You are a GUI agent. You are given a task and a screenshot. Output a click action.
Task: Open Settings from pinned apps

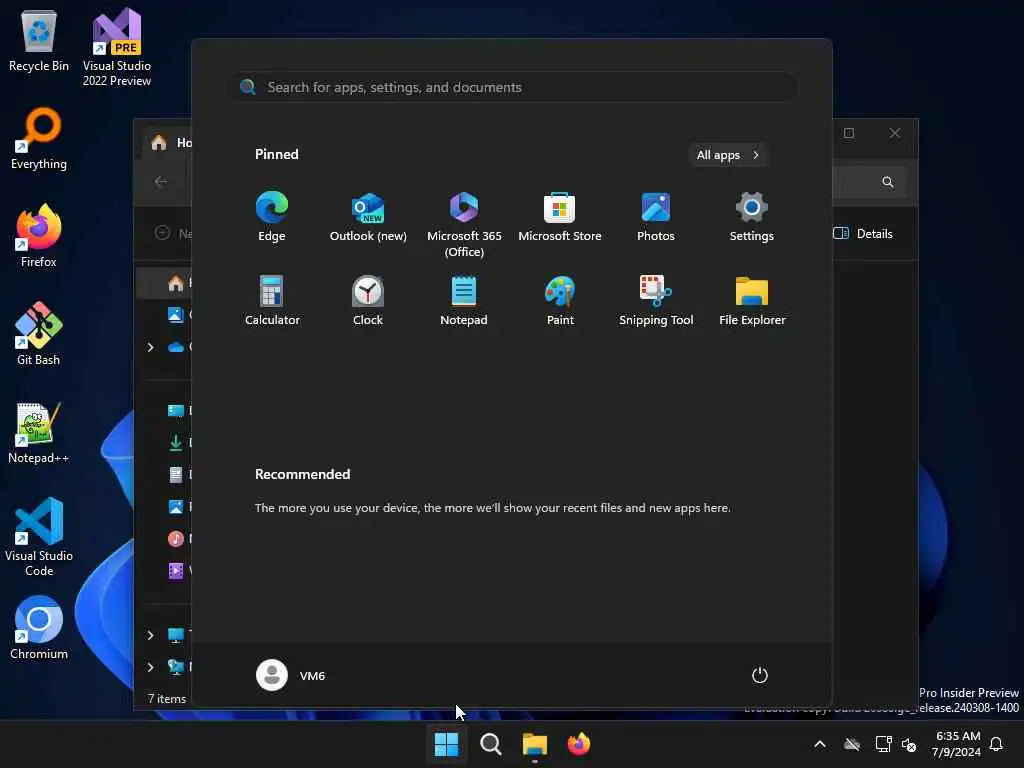click(752, 217)
